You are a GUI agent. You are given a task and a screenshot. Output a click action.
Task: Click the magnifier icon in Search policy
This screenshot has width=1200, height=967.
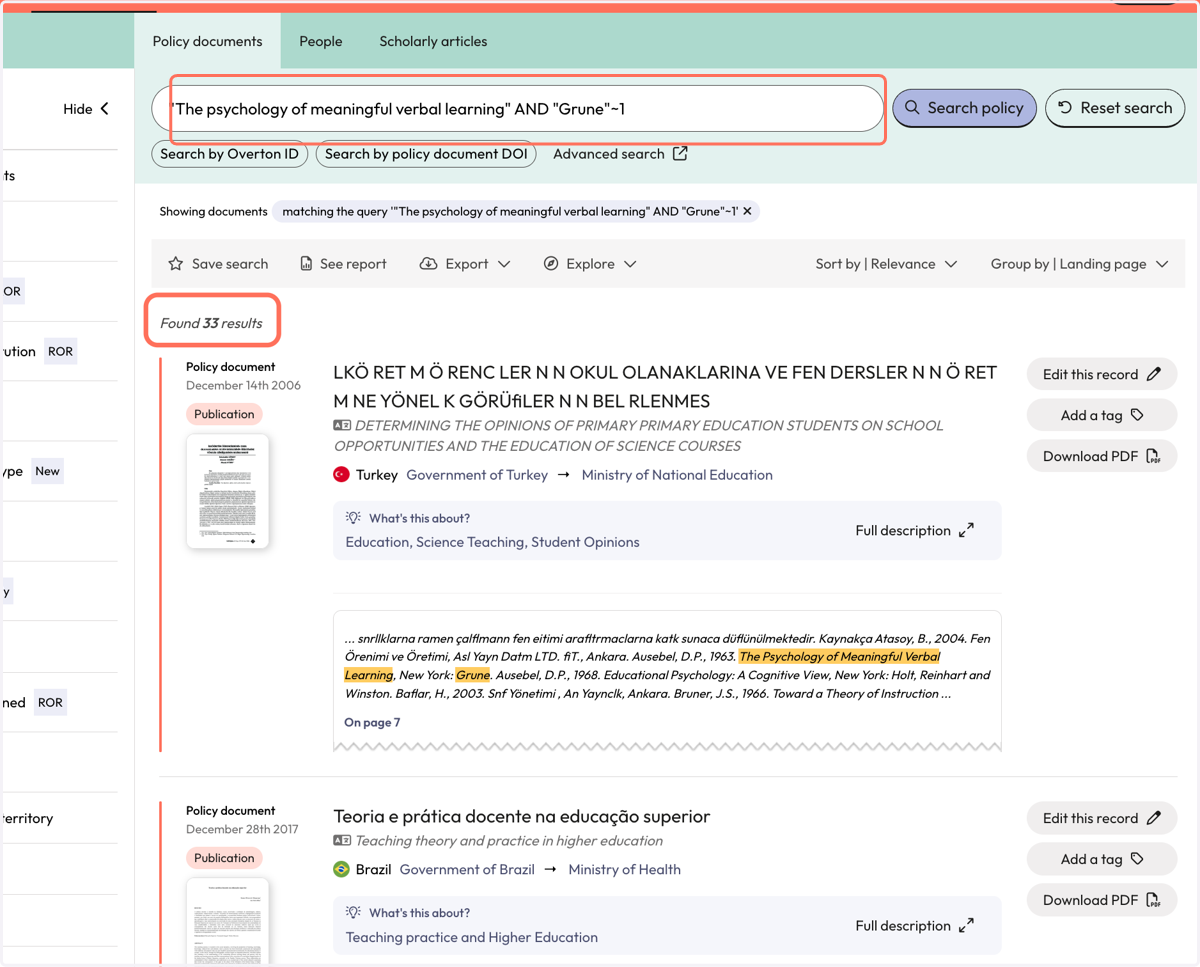pos(912,108)
